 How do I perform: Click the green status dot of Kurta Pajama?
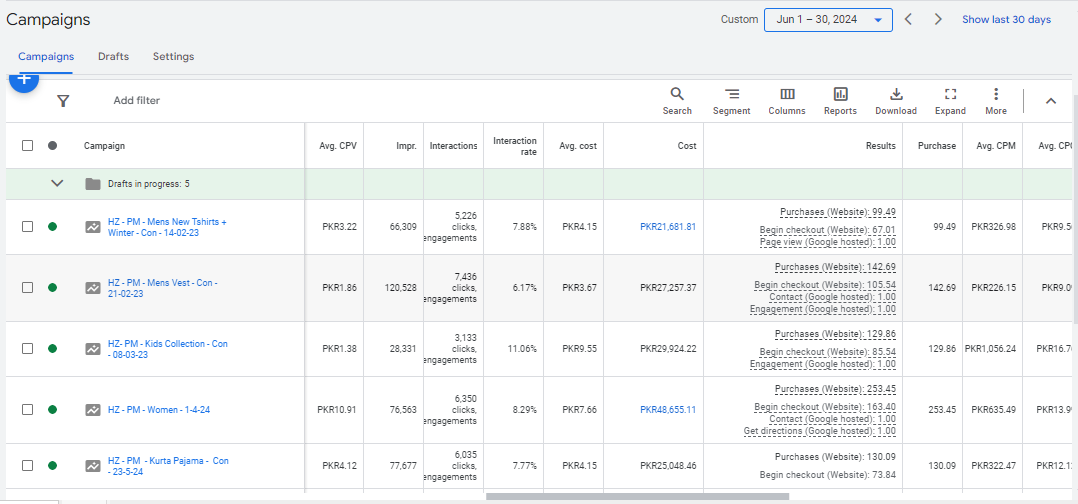click(52, 465)
